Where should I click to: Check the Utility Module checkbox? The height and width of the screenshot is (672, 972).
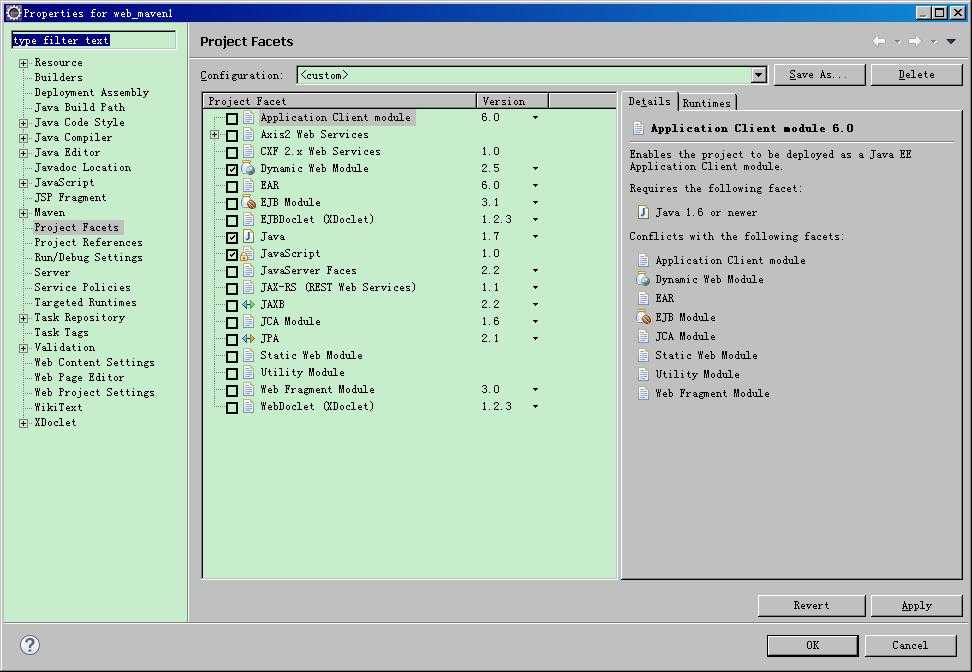(232, 373)
